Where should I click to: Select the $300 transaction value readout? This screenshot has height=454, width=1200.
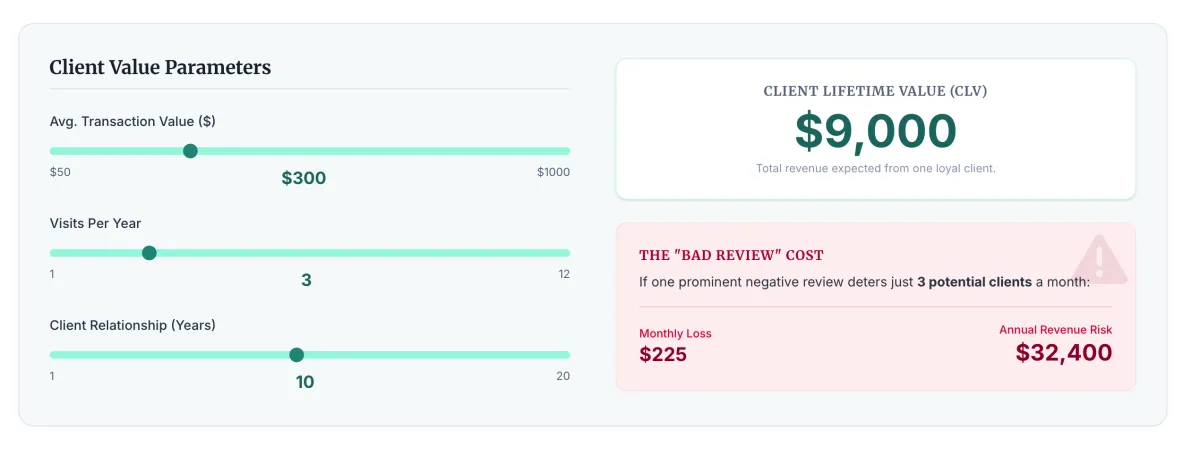point(304,178)
